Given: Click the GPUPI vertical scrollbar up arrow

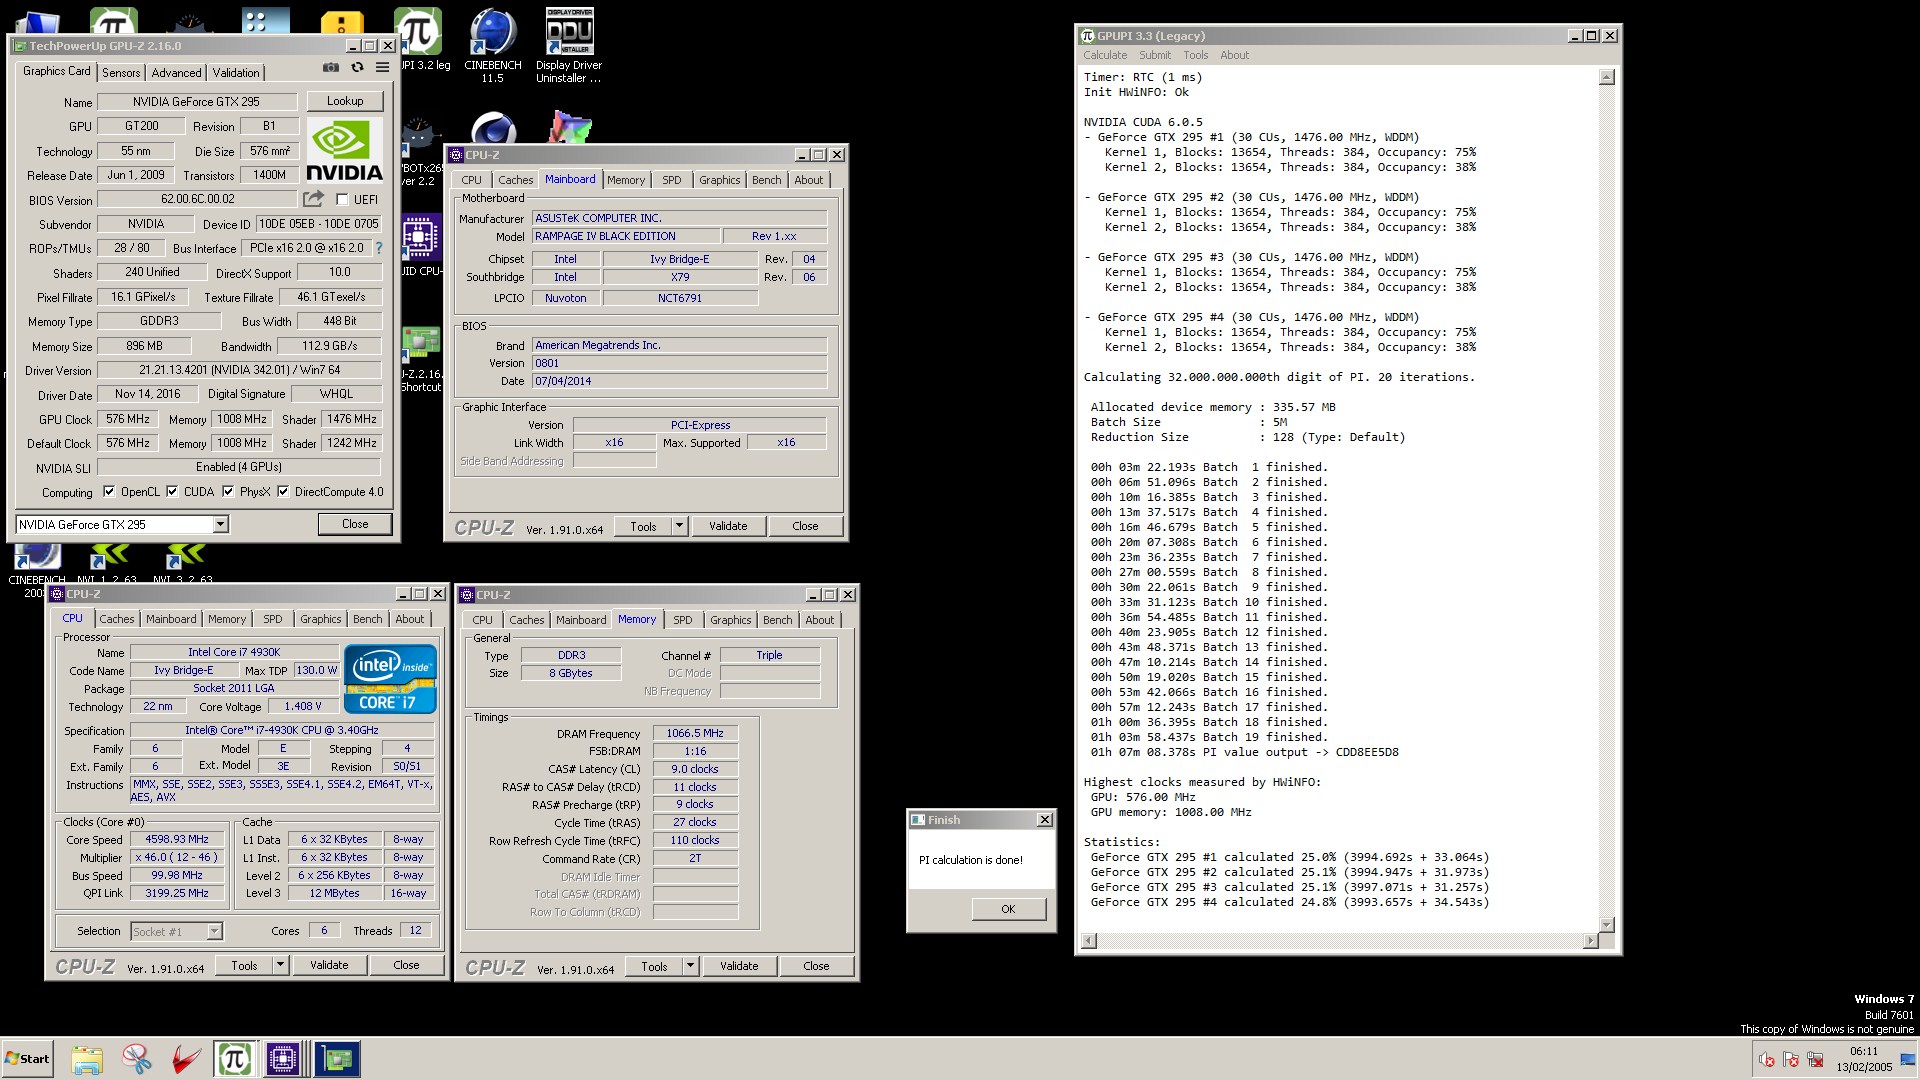Looking at the screenshot, I should 1607,77.
